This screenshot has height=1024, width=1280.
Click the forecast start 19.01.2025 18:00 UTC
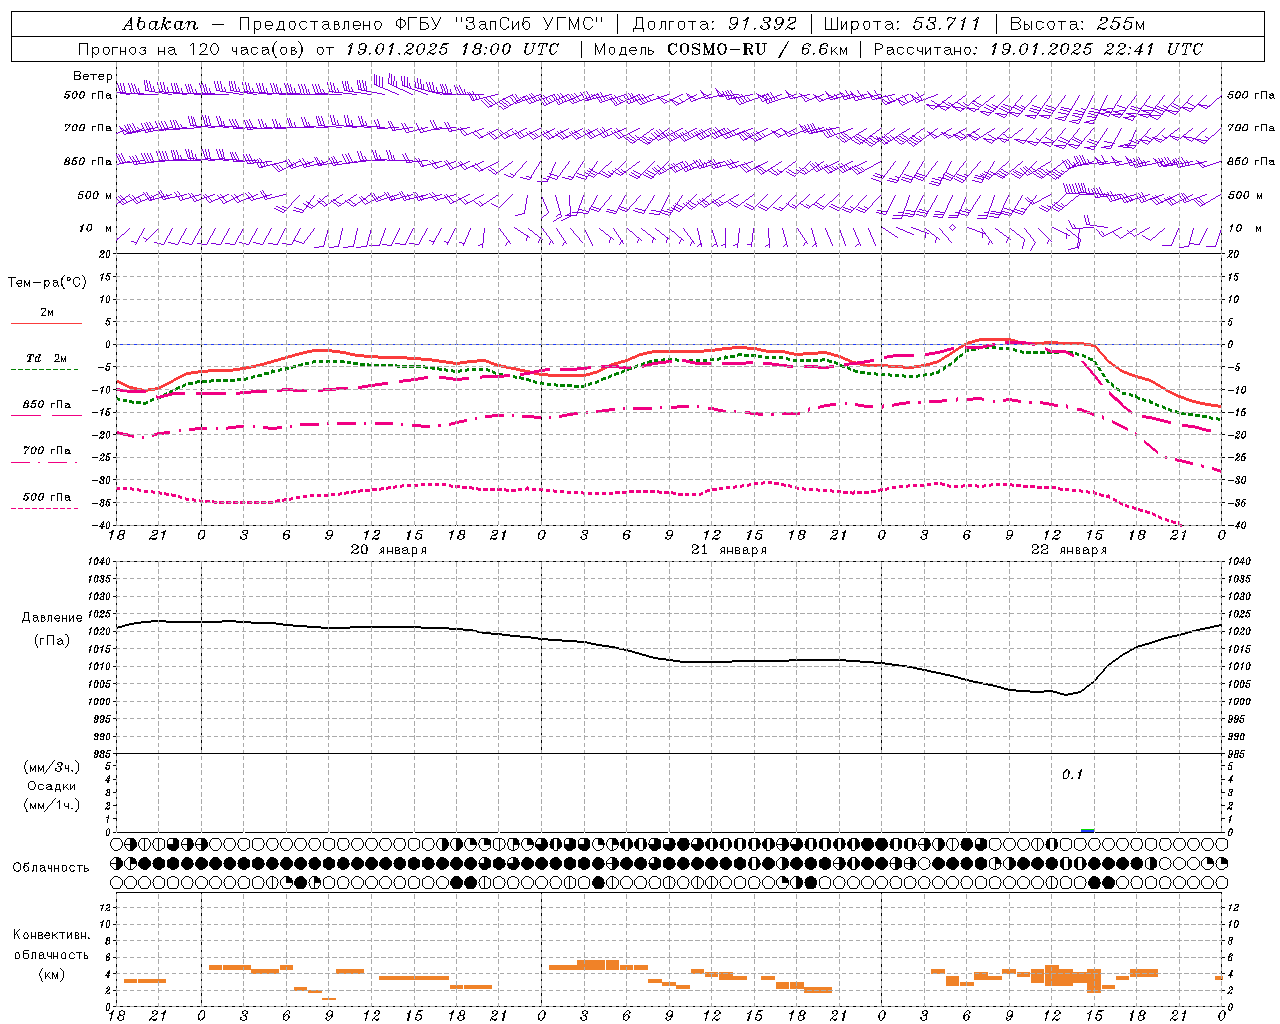tap(452, 49)
